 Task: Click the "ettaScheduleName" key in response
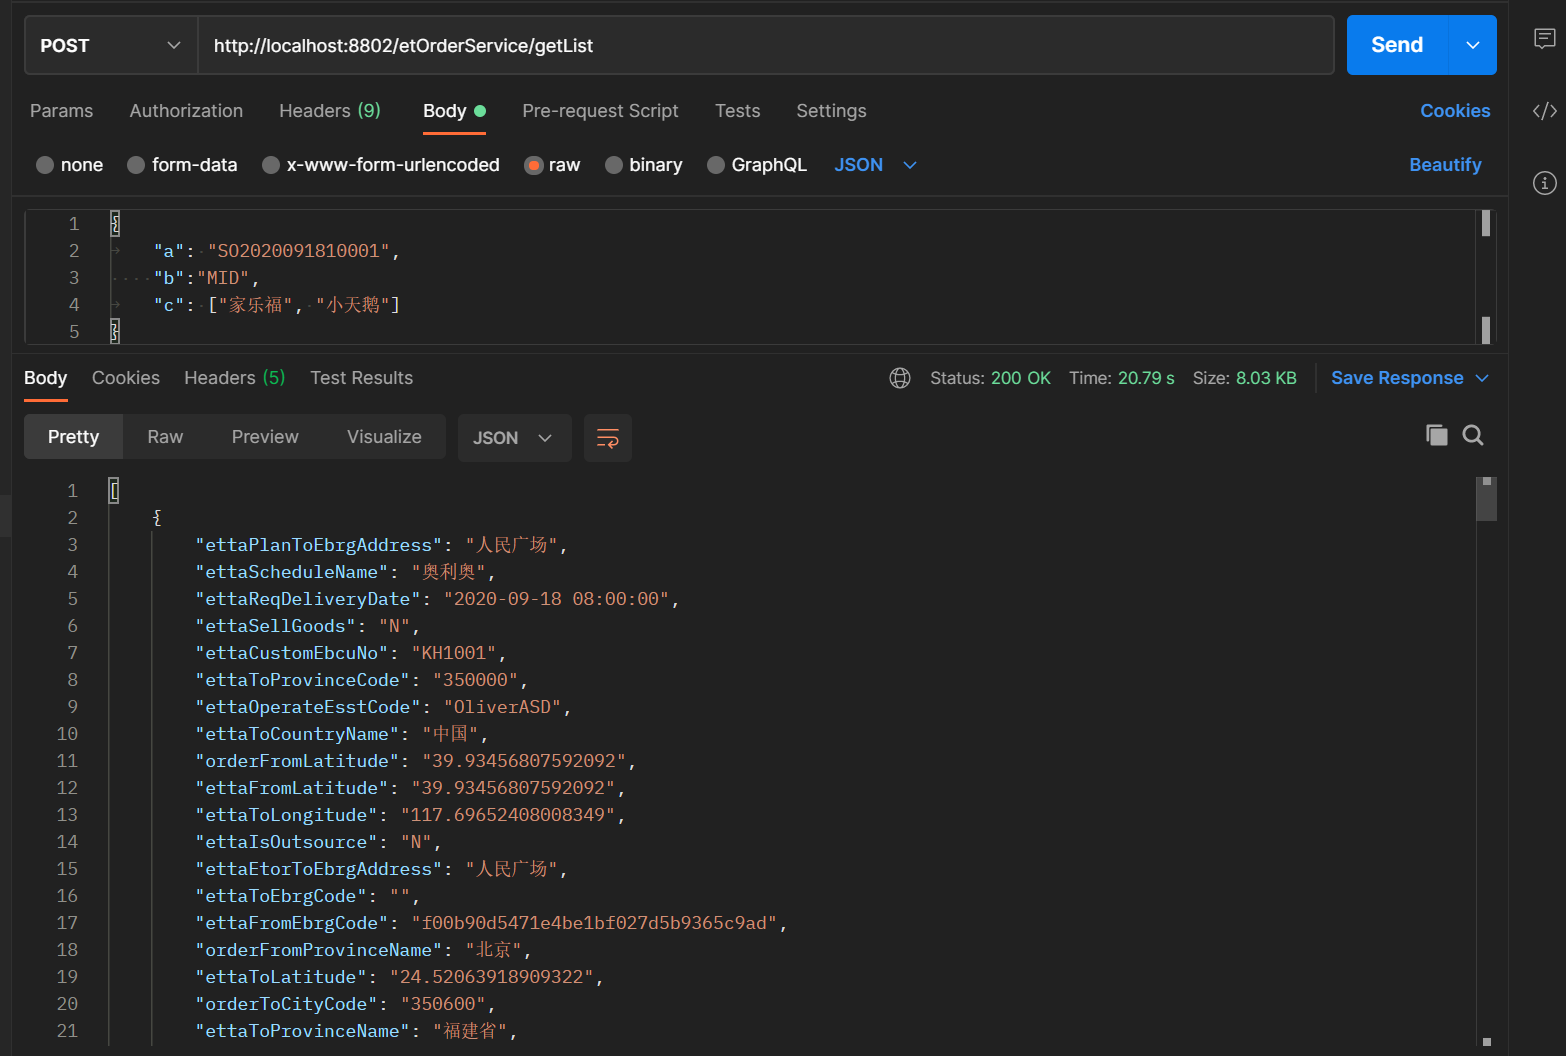pos(291,572)
